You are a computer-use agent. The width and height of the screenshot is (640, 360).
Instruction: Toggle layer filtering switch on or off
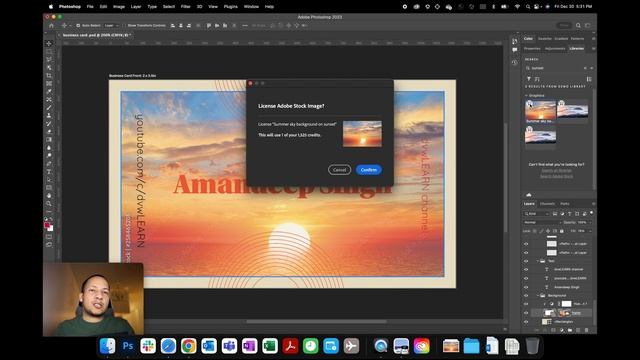(x=591, y=213)
